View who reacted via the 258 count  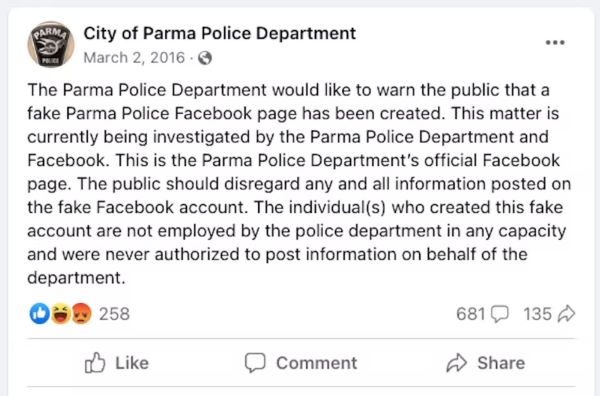click(114, 314)
